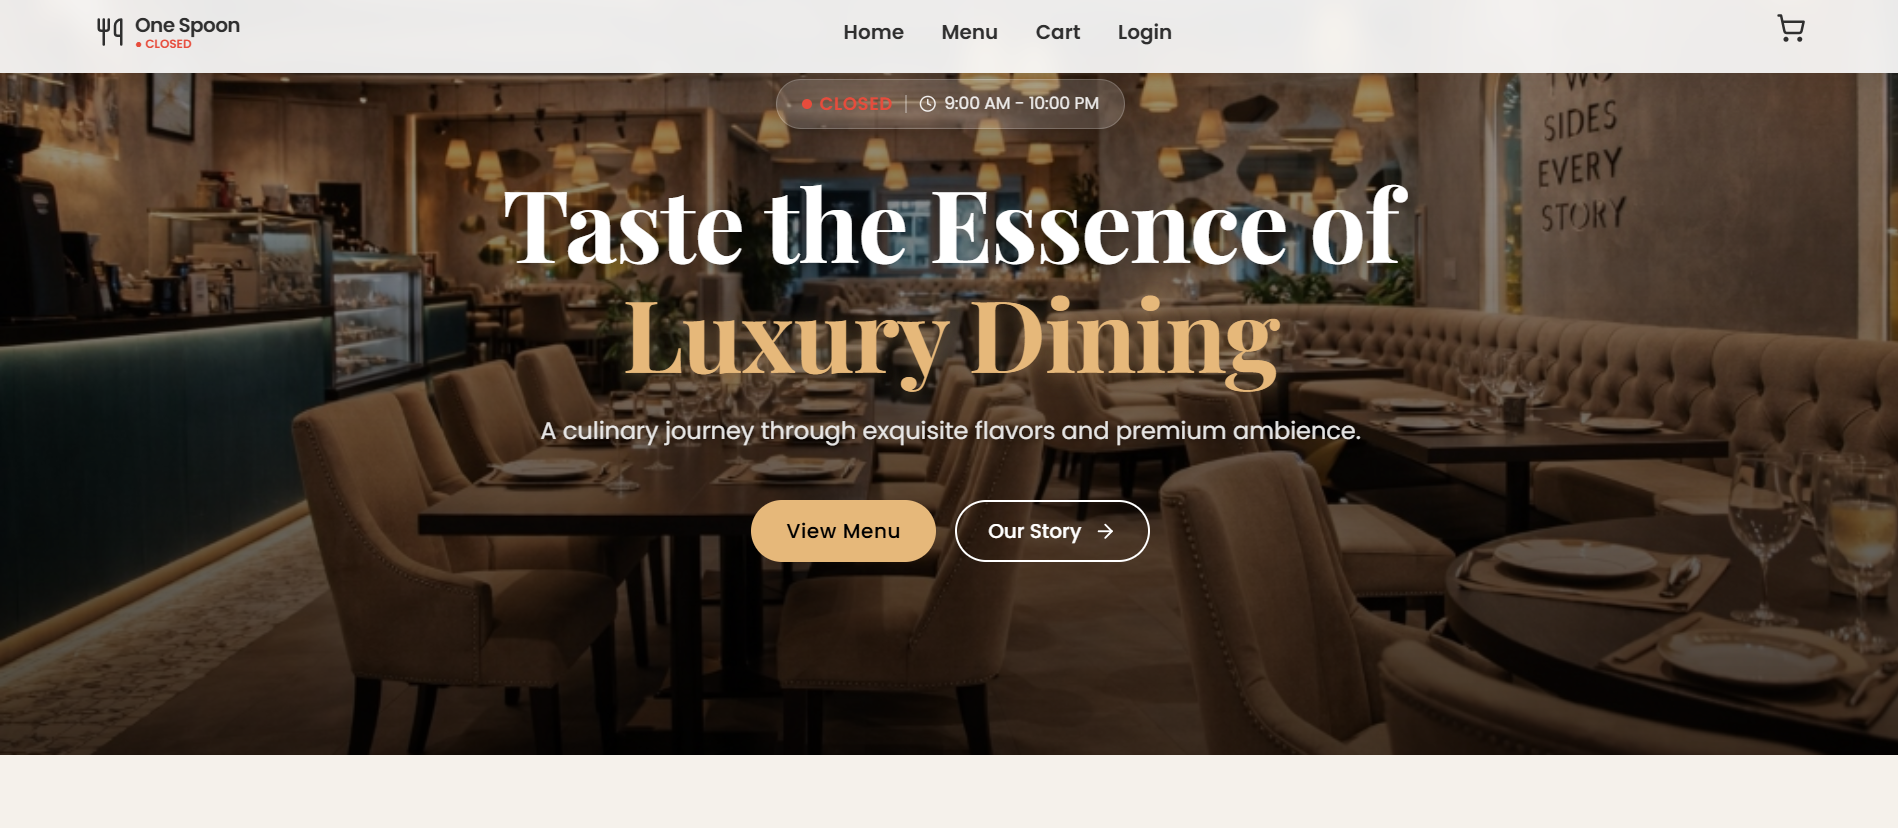Click the culinary journey tagline text

click(950, 431)
